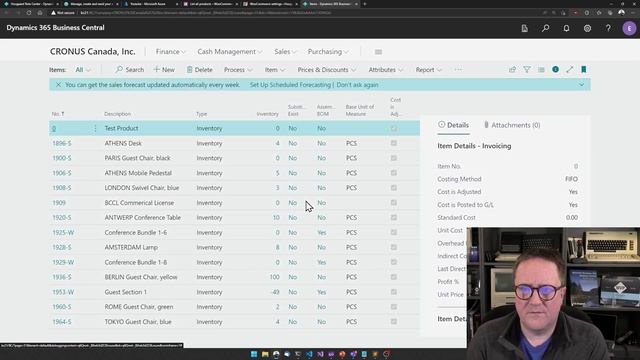This screenshot has height=360, width=640.
Task: Reload the browser page
Action: (x=29, y=13)
